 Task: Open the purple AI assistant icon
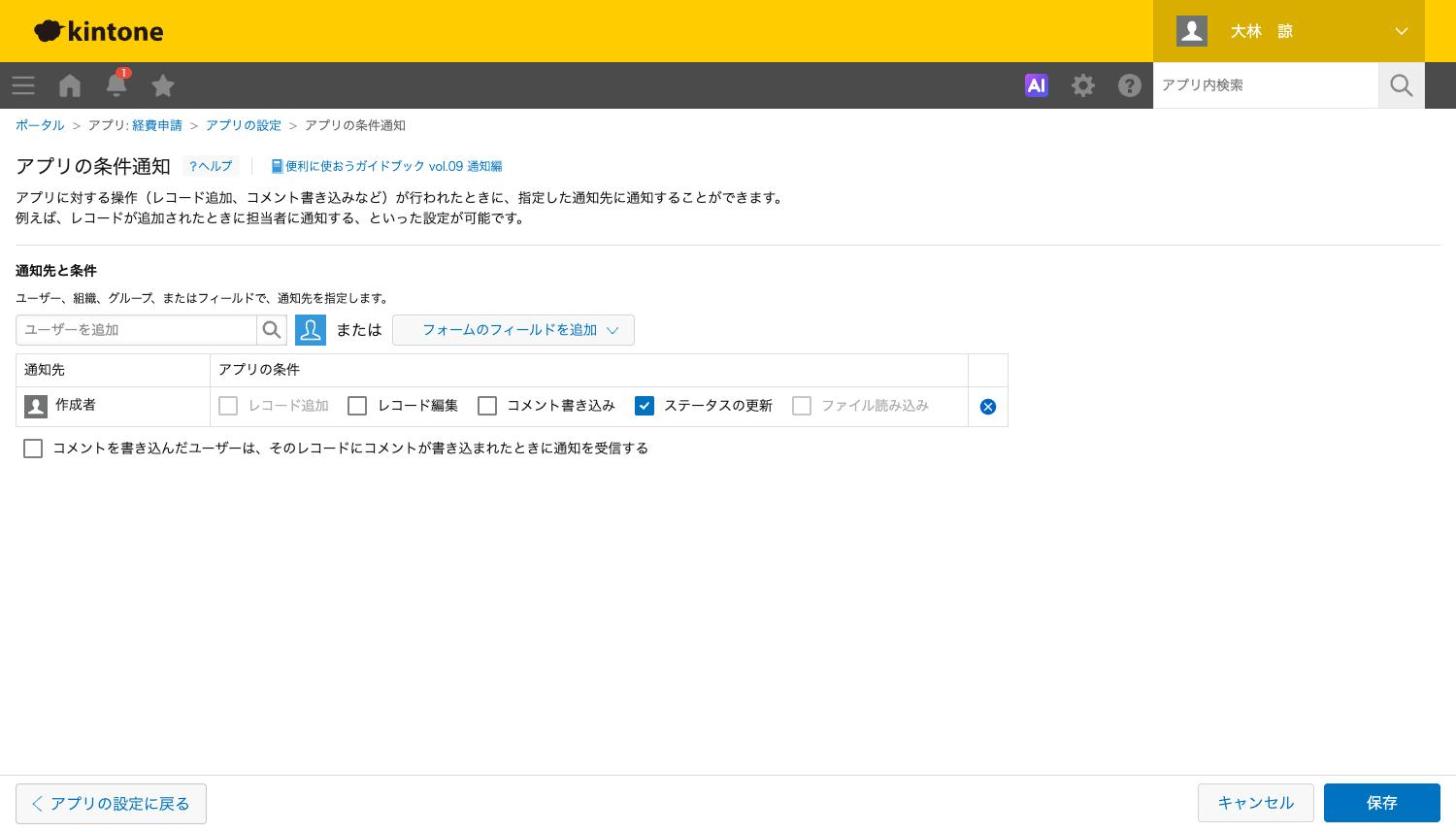pyautogui.click(x=1036, y=86)
